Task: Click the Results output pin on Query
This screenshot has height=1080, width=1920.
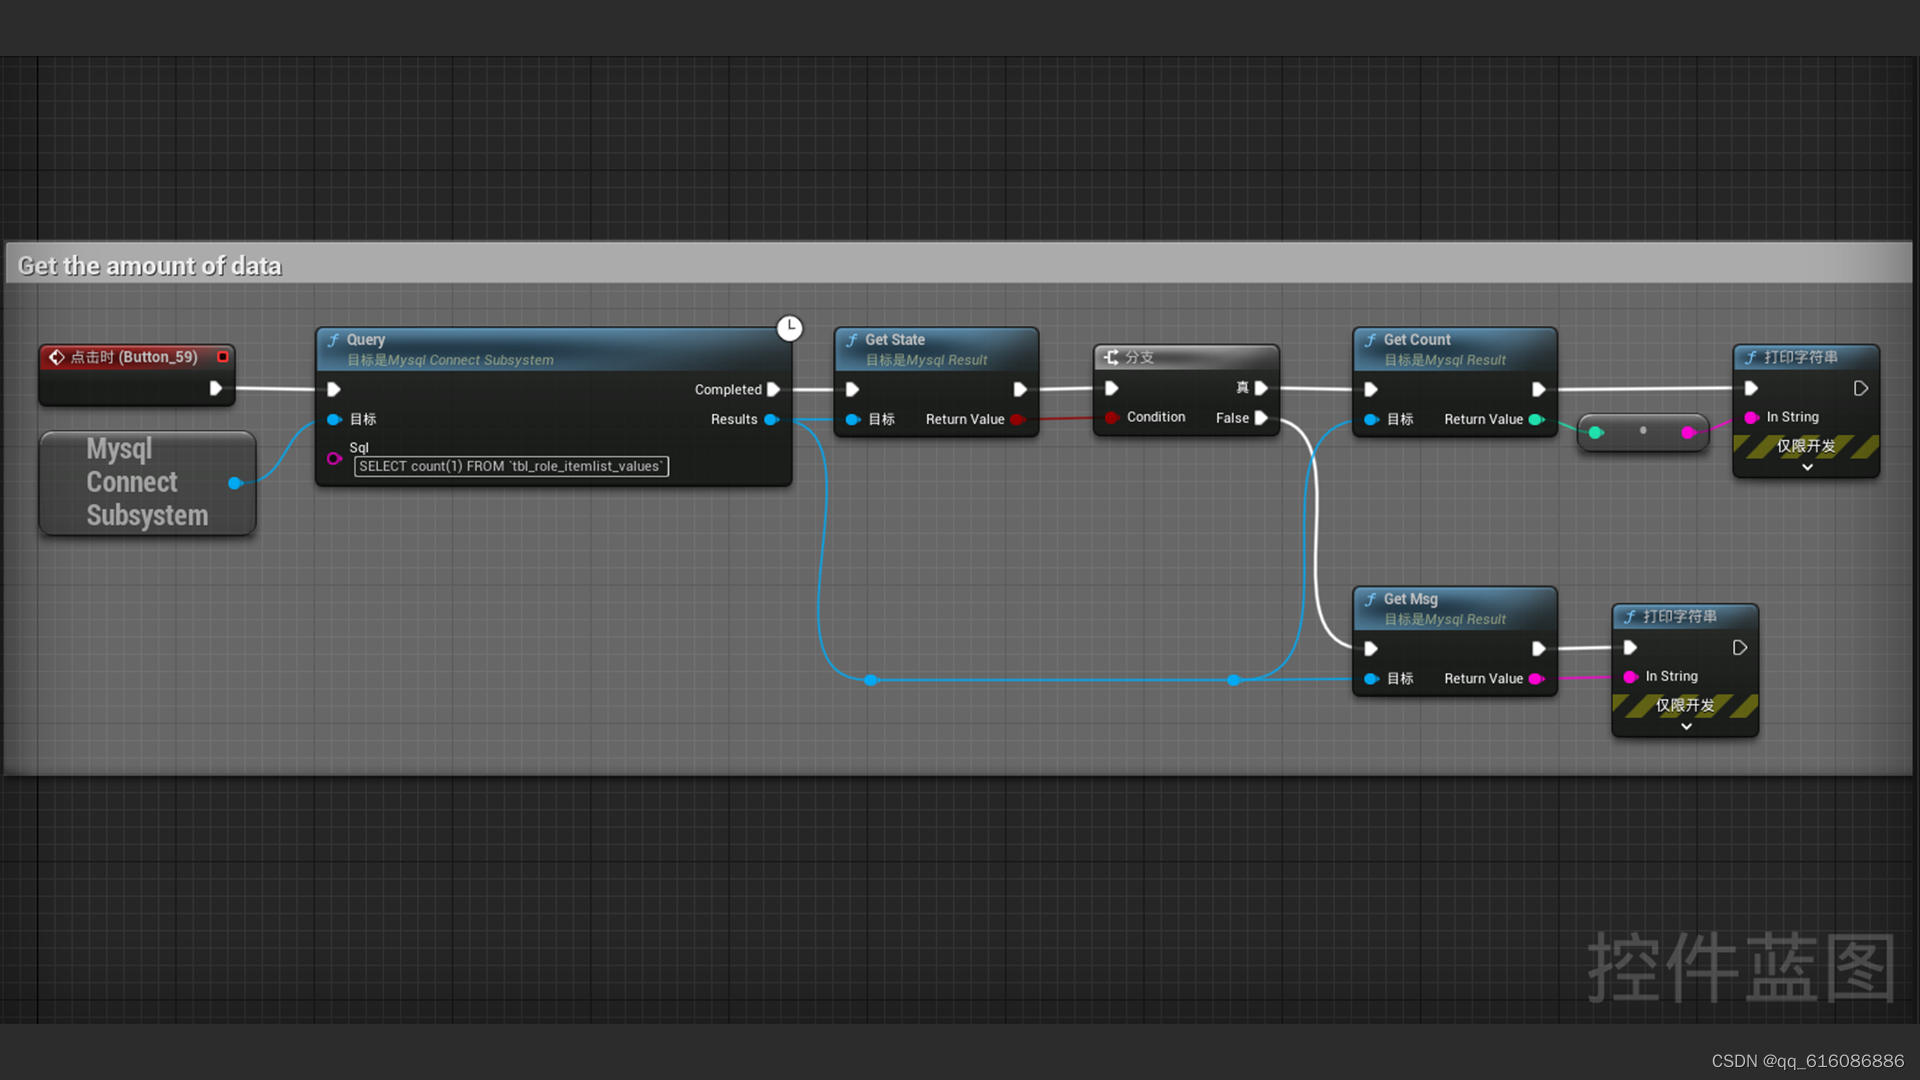Action: 771,419
